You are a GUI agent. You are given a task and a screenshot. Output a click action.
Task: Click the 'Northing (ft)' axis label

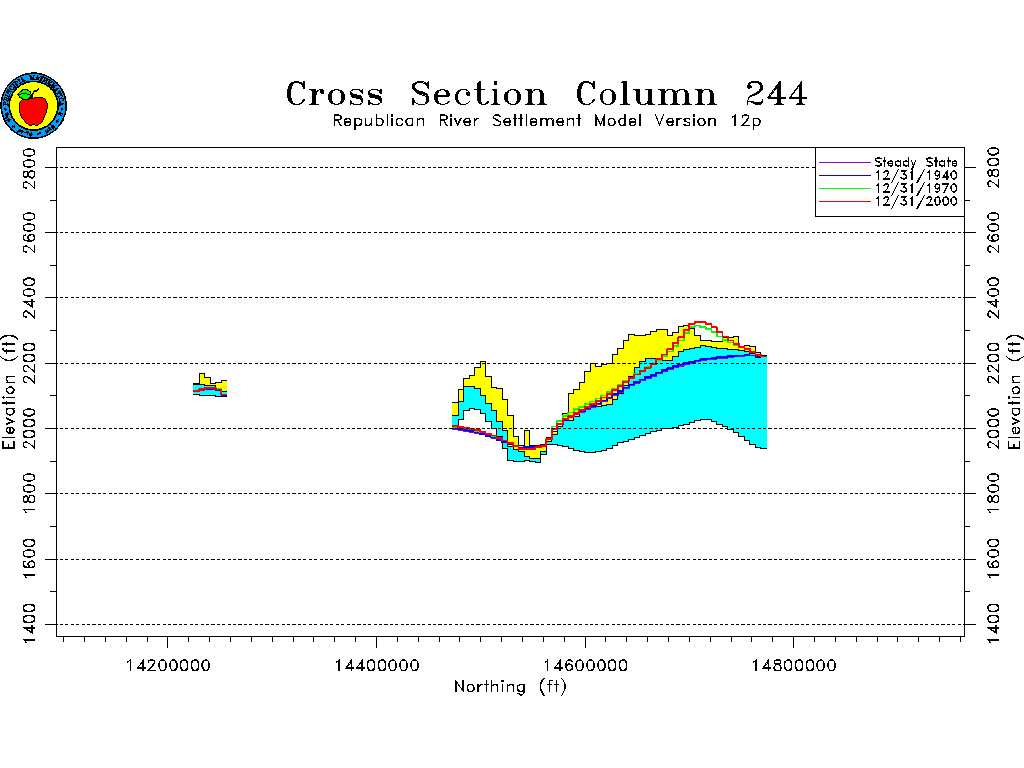pyautogui.click(x=510, y=687)
